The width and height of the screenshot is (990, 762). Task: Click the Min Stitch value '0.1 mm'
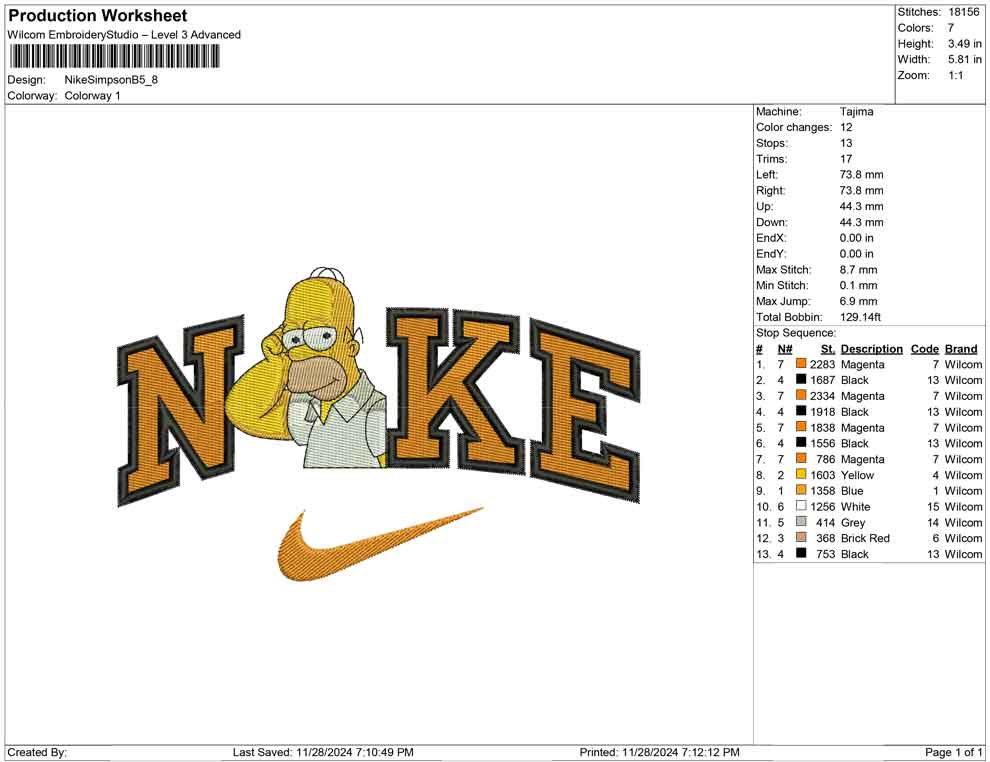coord(859,285)
